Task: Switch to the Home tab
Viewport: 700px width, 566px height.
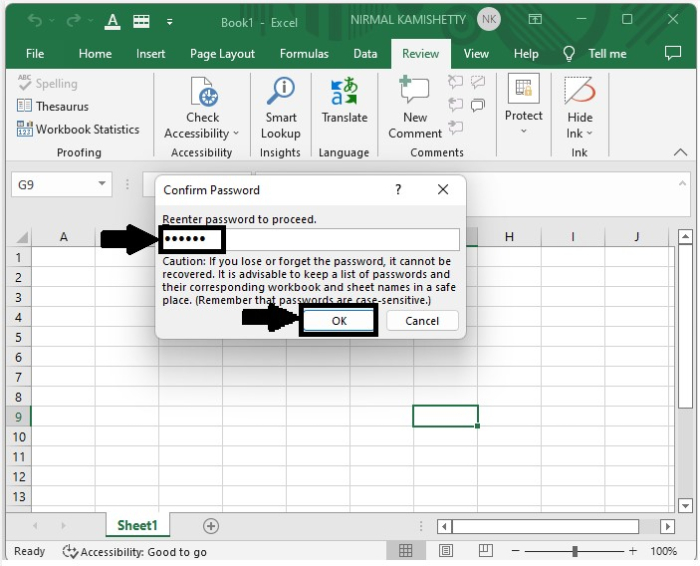Action: [95, 54]
